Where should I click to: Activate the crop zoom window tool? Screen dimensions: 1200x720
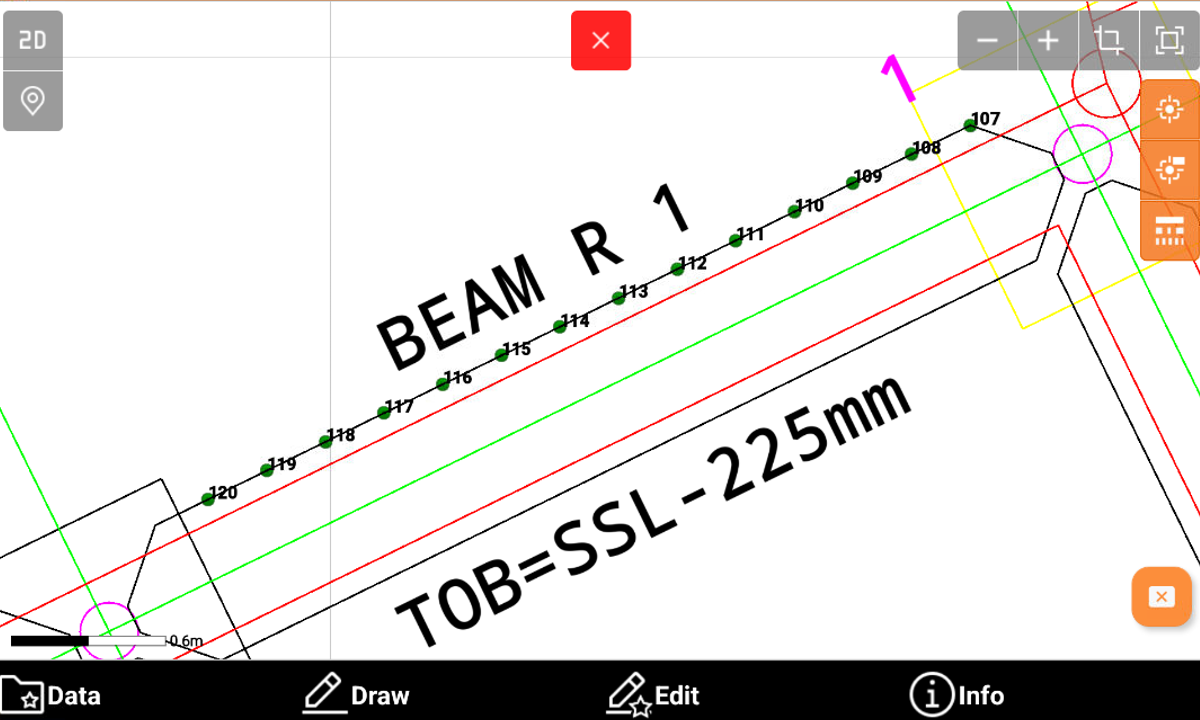1107,41
